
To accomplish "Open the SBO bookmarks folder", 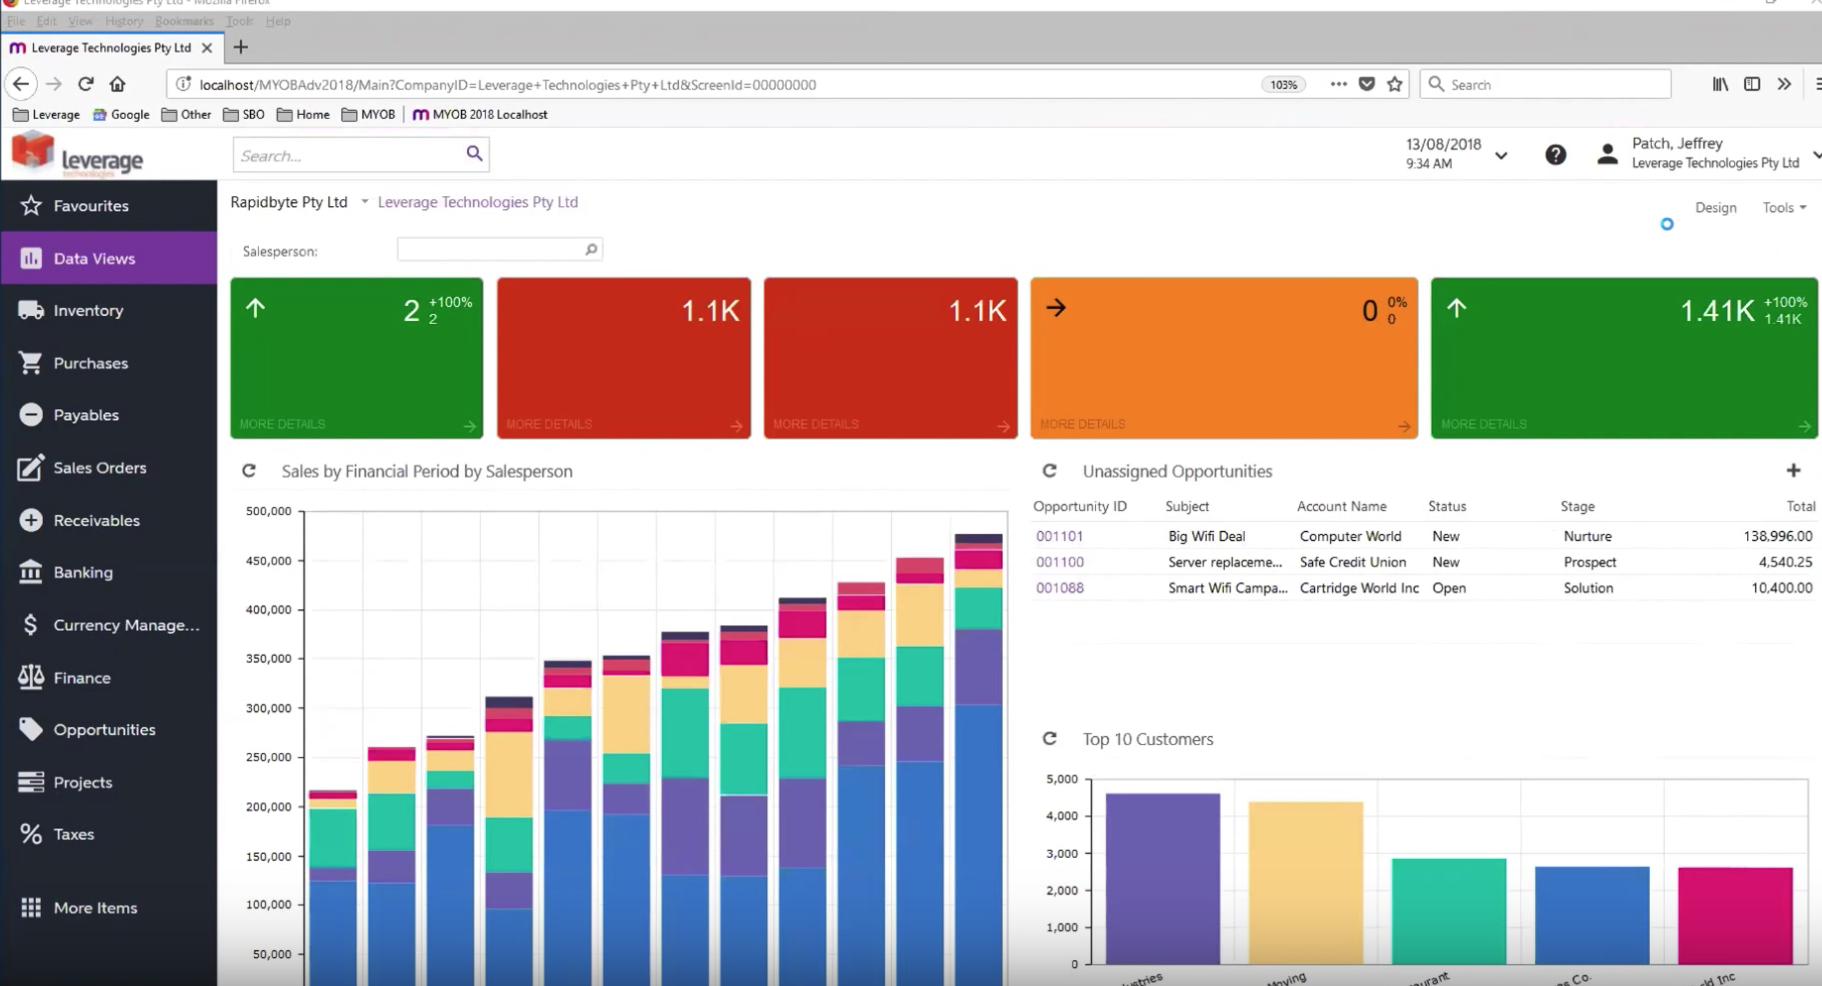I will click(244, 115).
